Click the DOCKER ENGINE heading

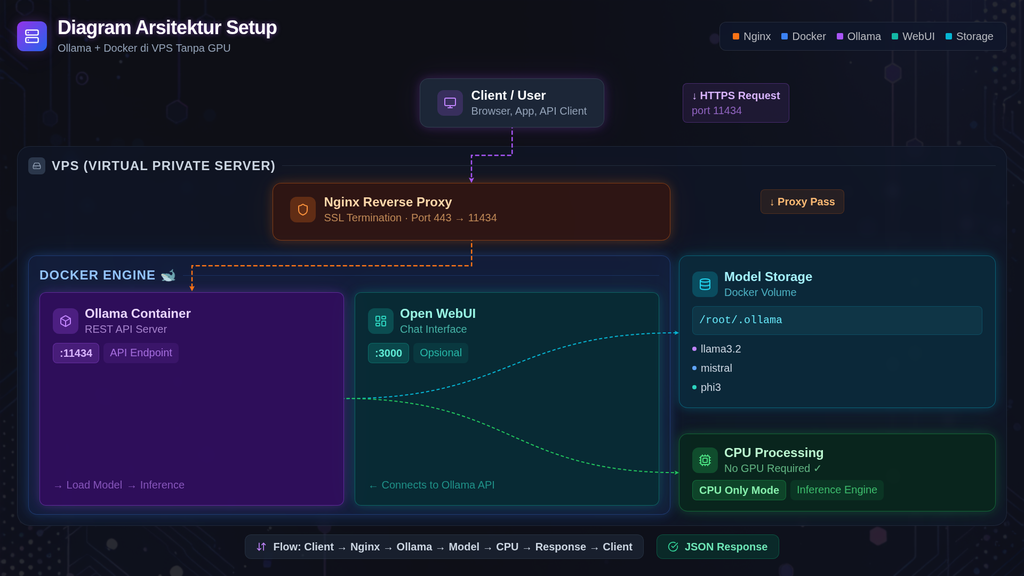[x=97, y=275]
